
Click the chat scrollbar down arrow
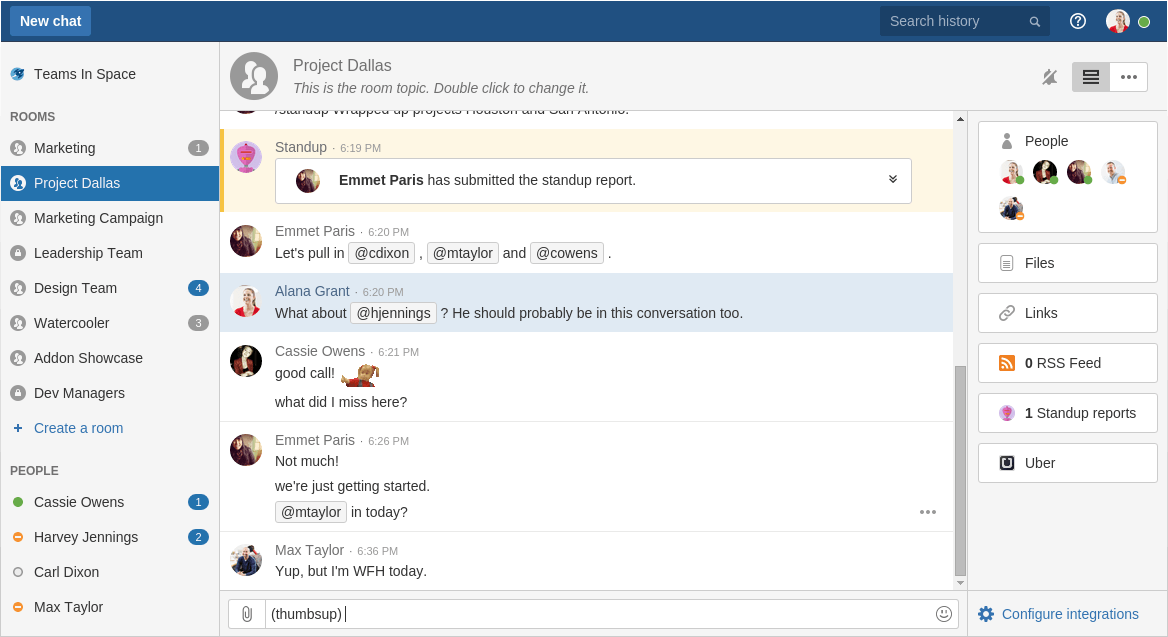point(960,583)
